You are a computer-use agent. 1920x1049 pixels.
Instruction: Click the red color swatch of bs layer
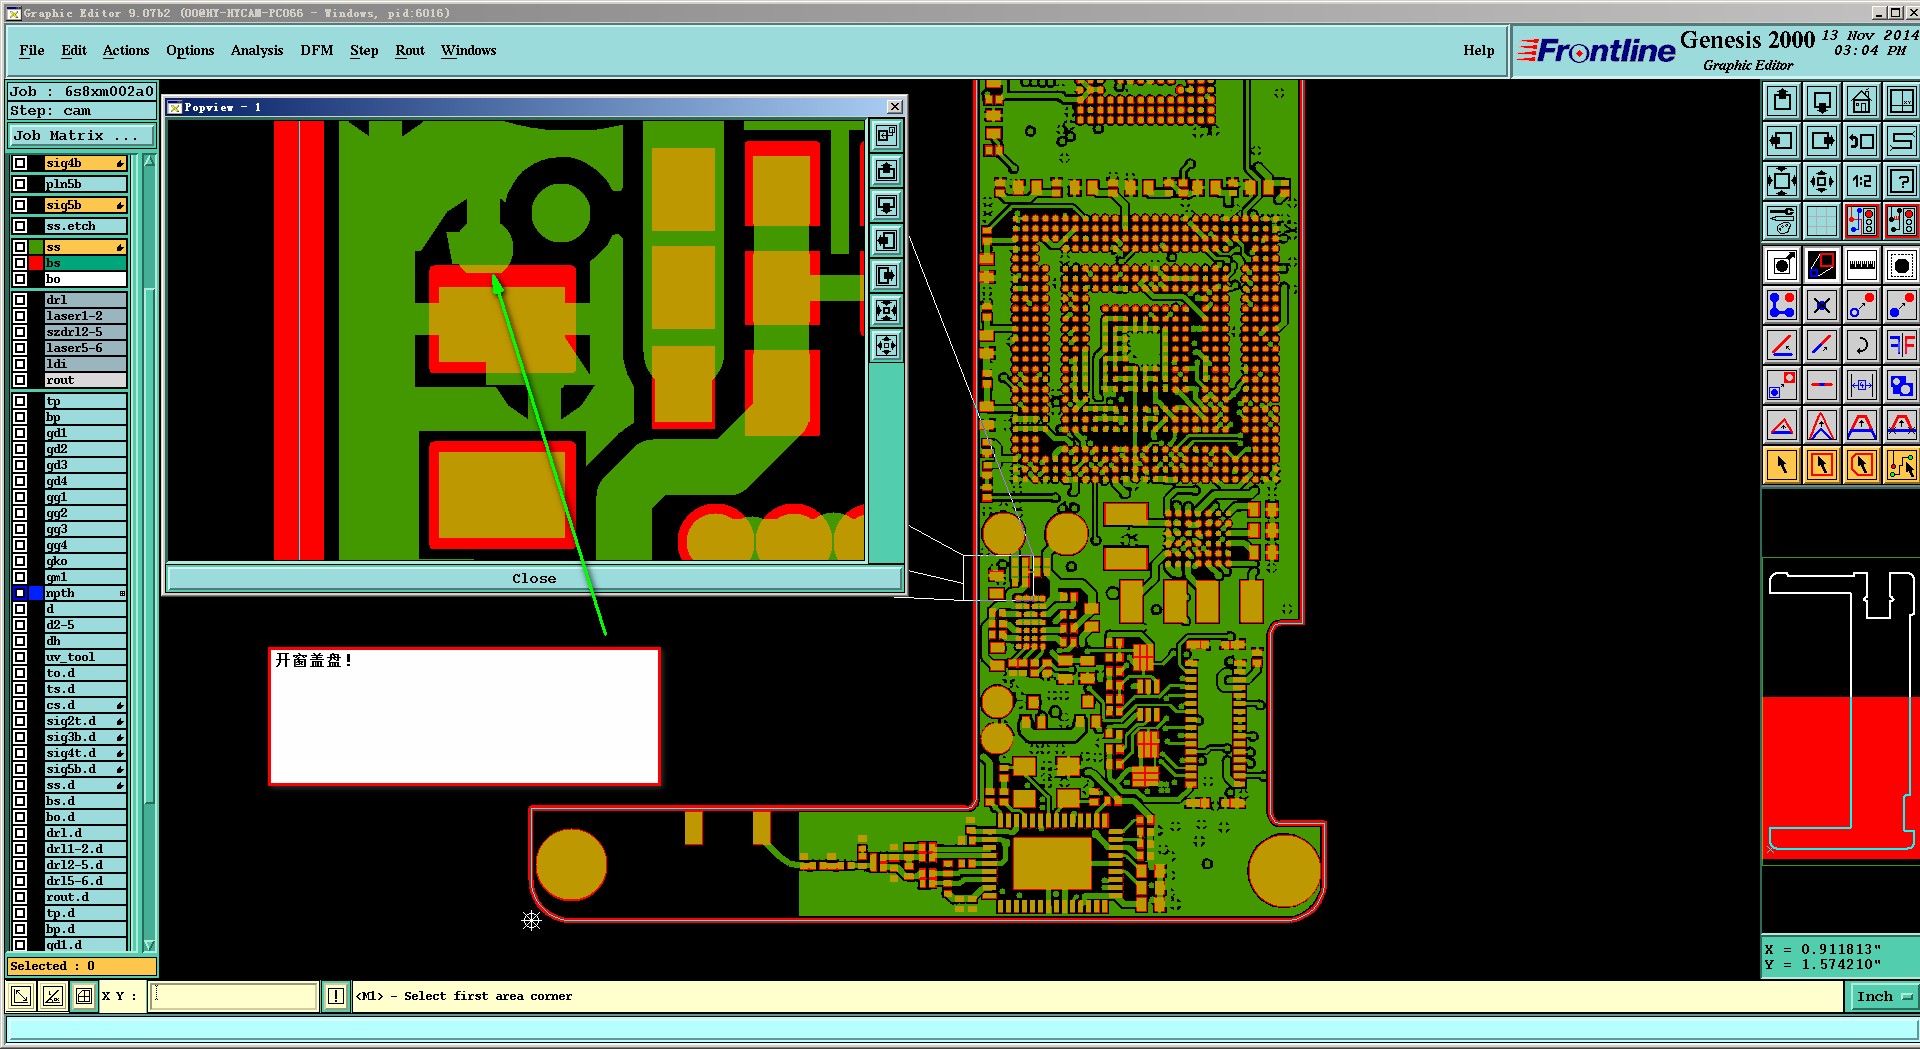(37, 263)
